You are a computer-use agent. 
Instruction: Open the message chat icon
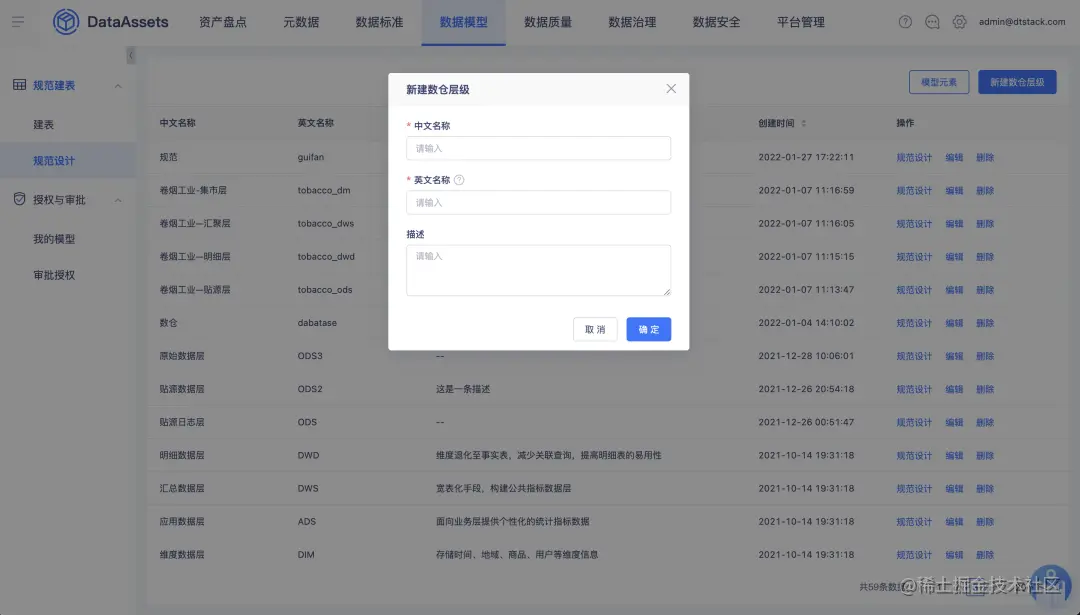932,22
